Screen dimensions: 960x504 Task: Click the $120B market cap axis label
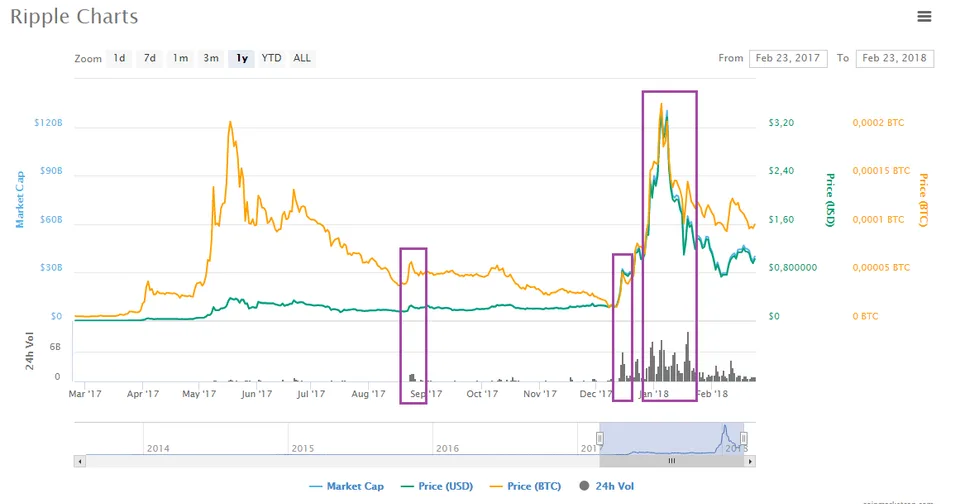pyautogui.click(x=48, y=123)
